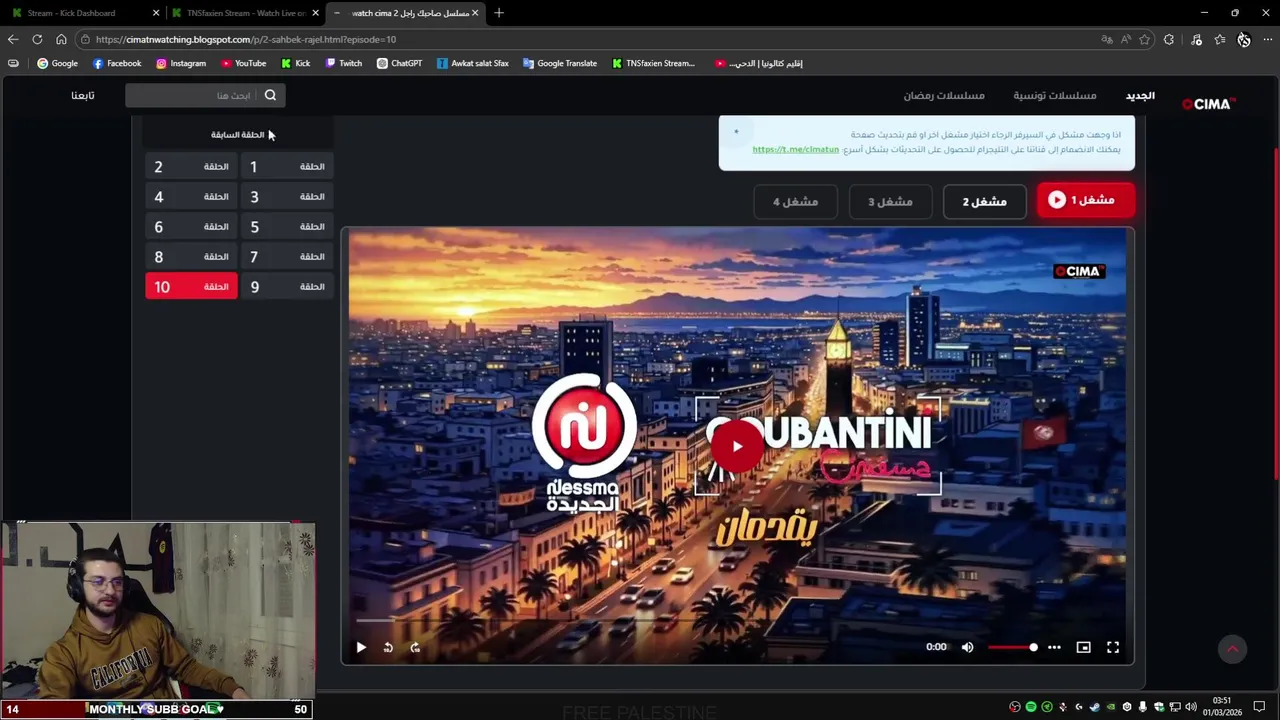Screen dimensions: 1280x720
Task: Enter fullscreen with the player icon
Action: point(1113,647)
